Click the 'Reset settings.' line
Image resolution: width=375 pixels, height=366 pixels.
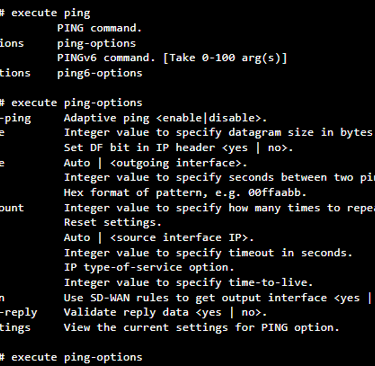tap(113, 222)
